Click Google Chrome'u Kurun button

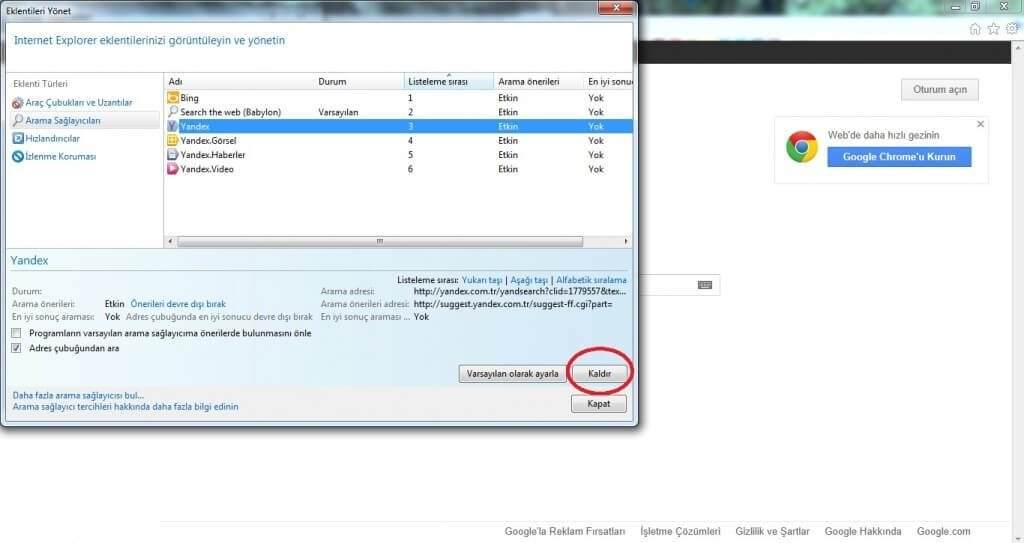tap(899, 157)
